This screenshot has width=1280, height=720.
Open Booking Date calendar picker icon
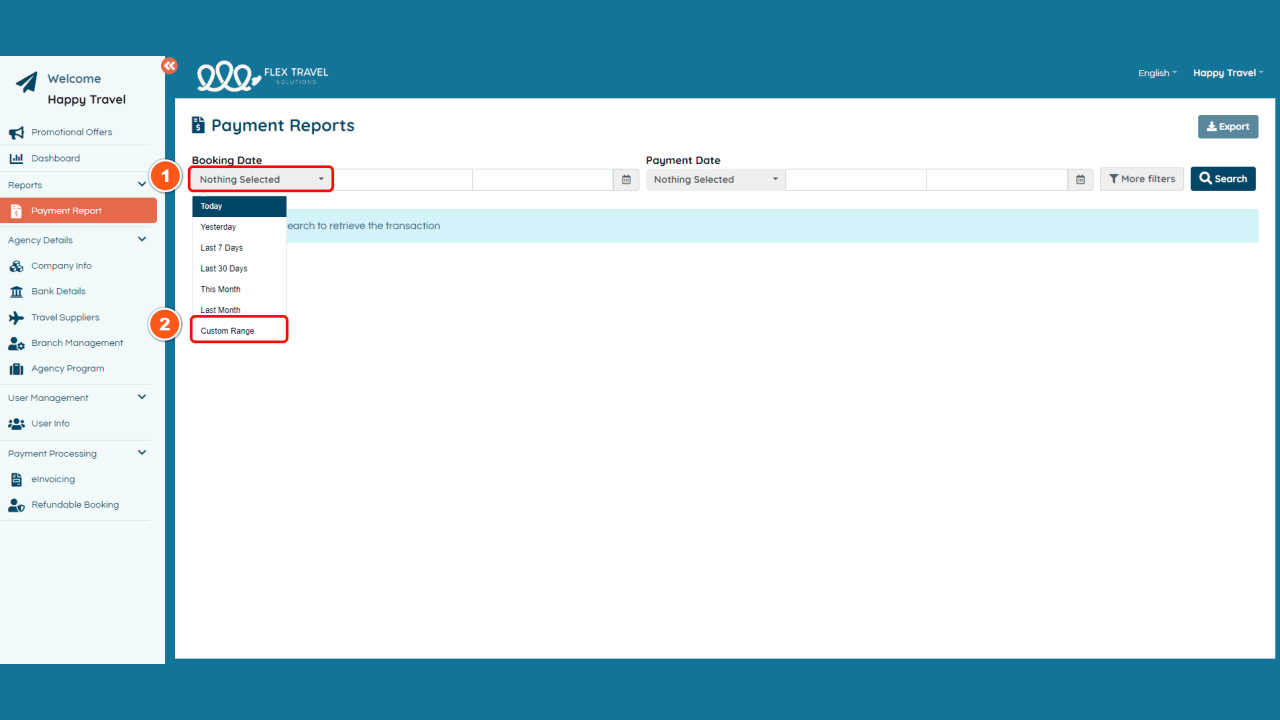[626, 180]
